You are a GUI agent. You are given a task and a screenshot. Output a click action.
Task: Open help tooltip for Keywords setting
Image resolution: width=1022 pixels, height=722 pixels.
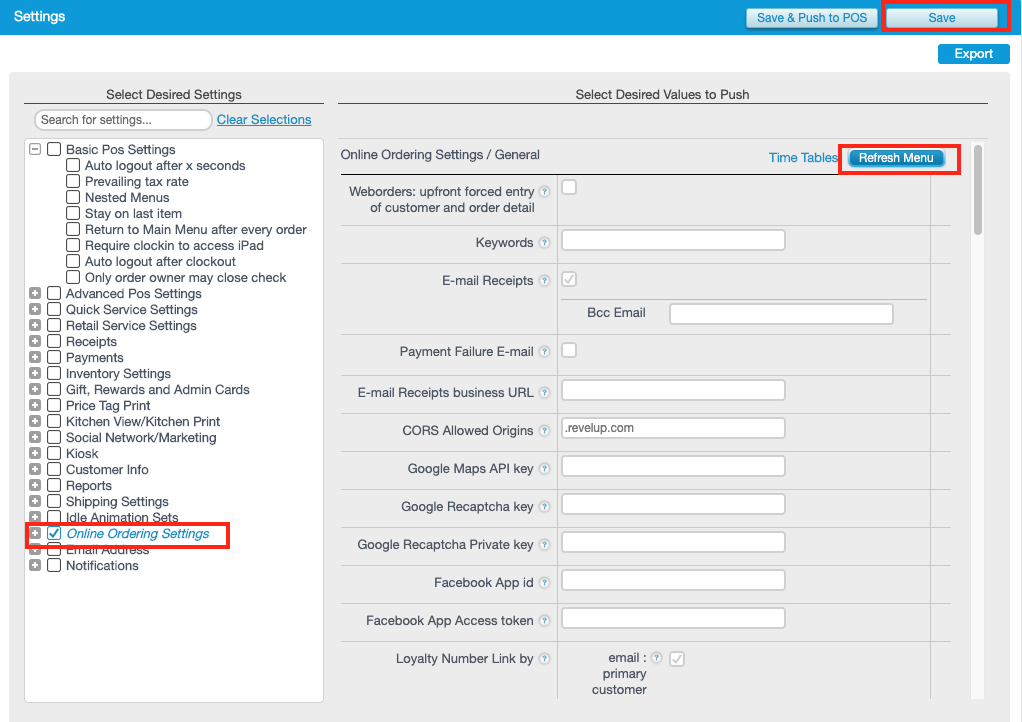coord(544,242)
